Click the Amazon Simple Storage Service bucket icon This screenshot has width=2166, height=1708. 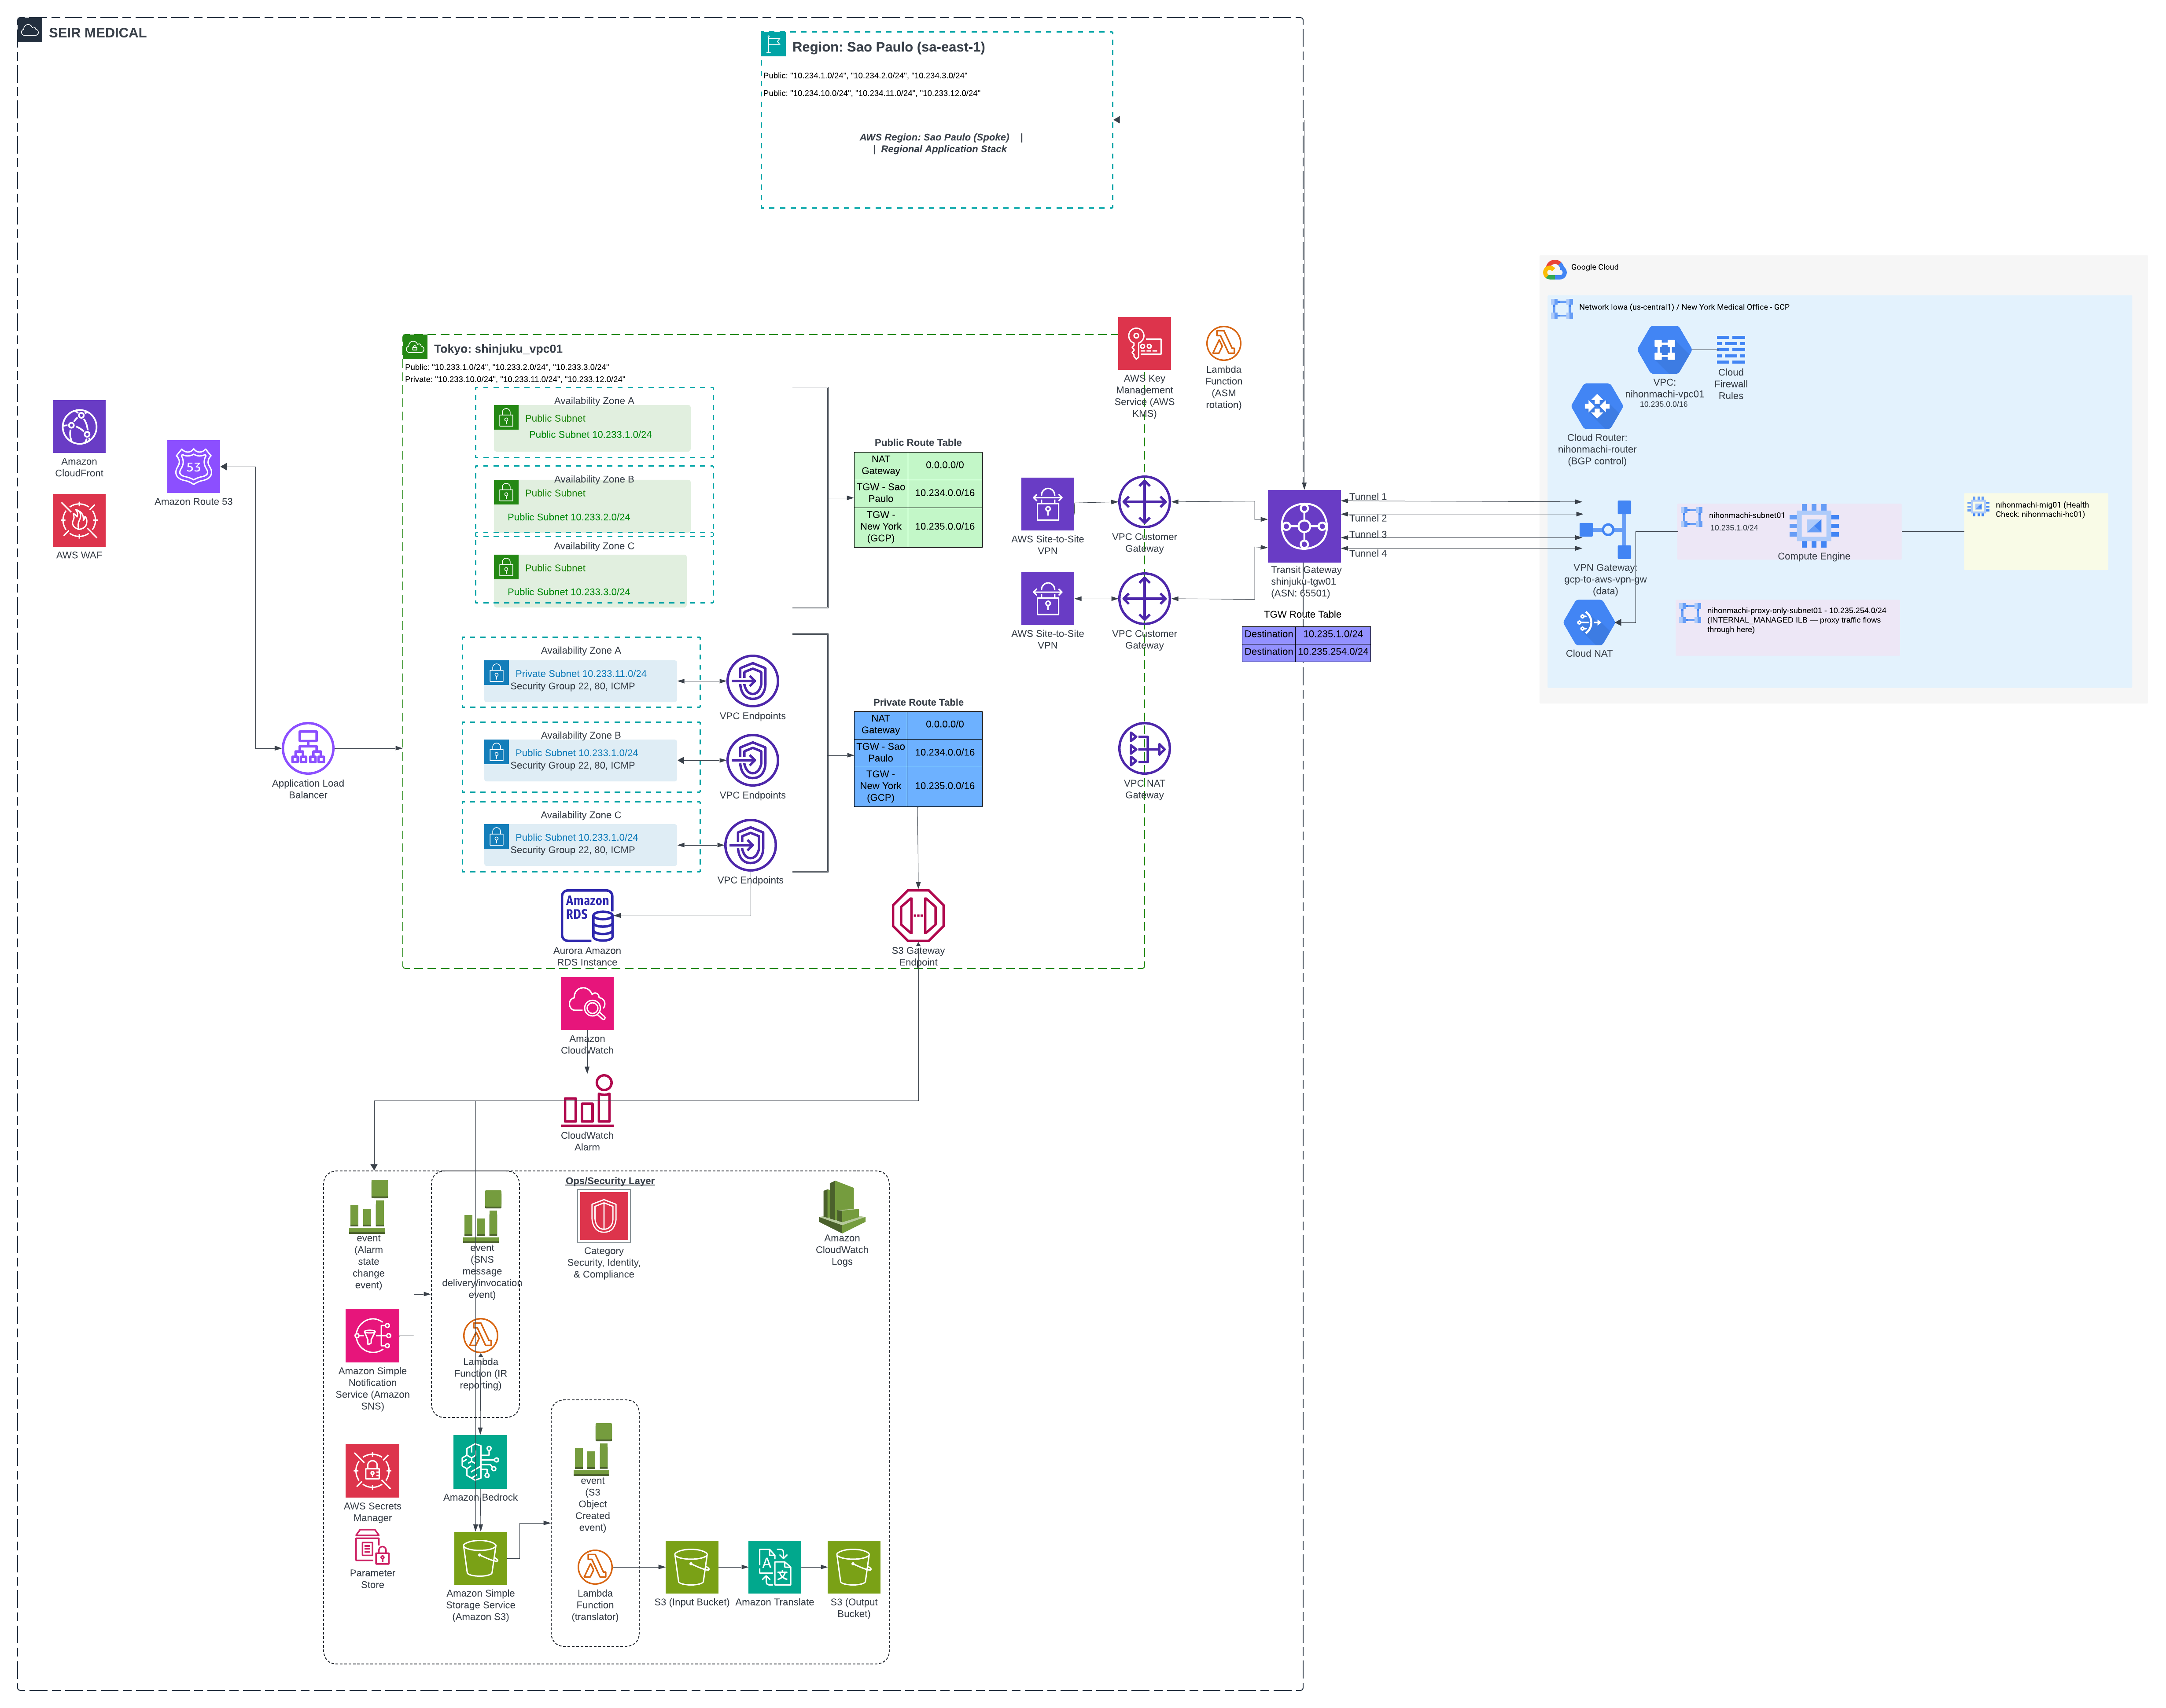tap(480, 1558)
